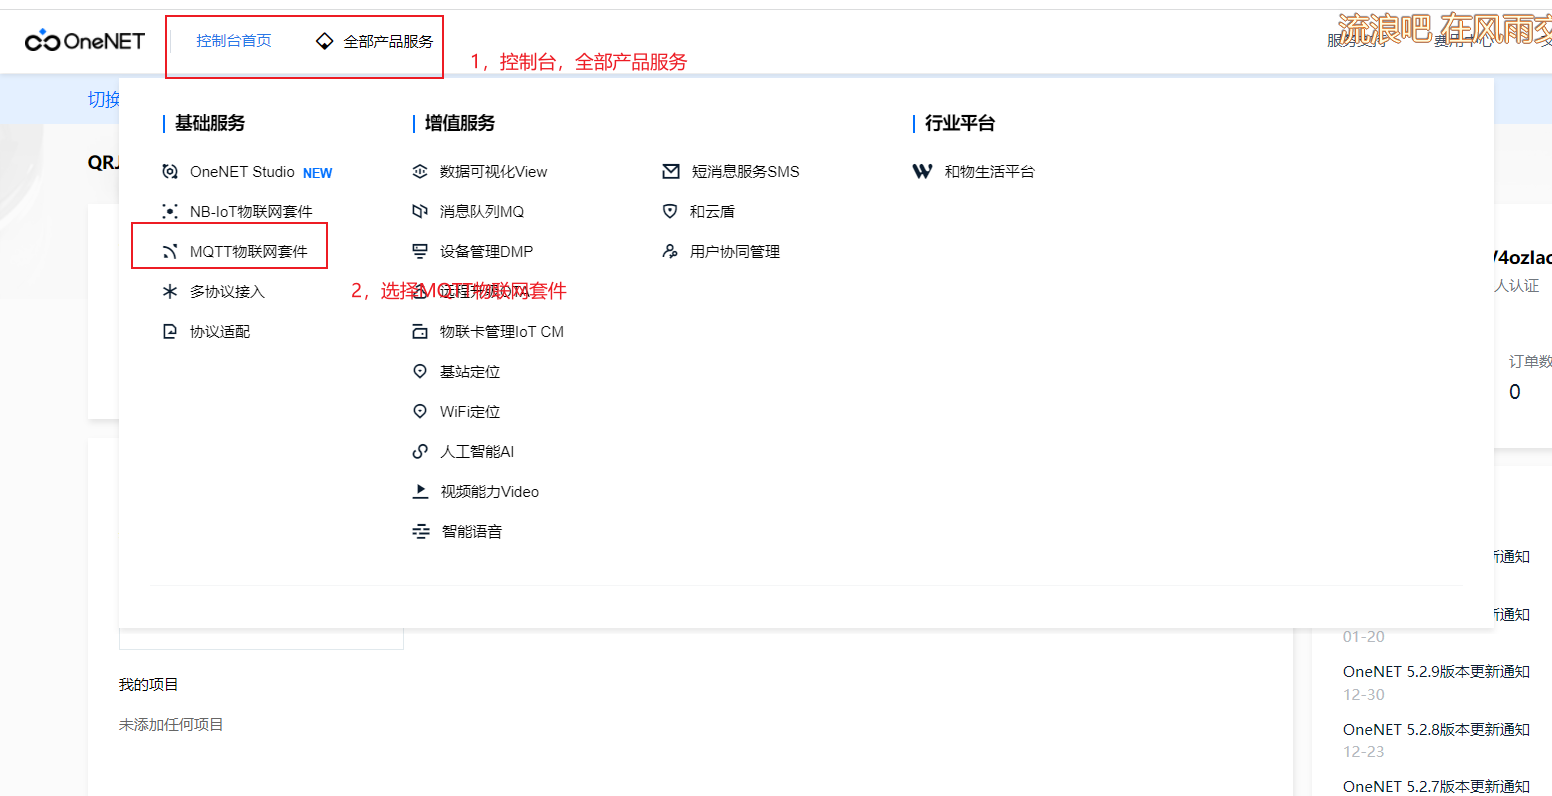Click the speaker icon next to 消息队列MQ
The width and height of the screenshot is (1552, 796).
pyautogui.click(x=420, y=211)
